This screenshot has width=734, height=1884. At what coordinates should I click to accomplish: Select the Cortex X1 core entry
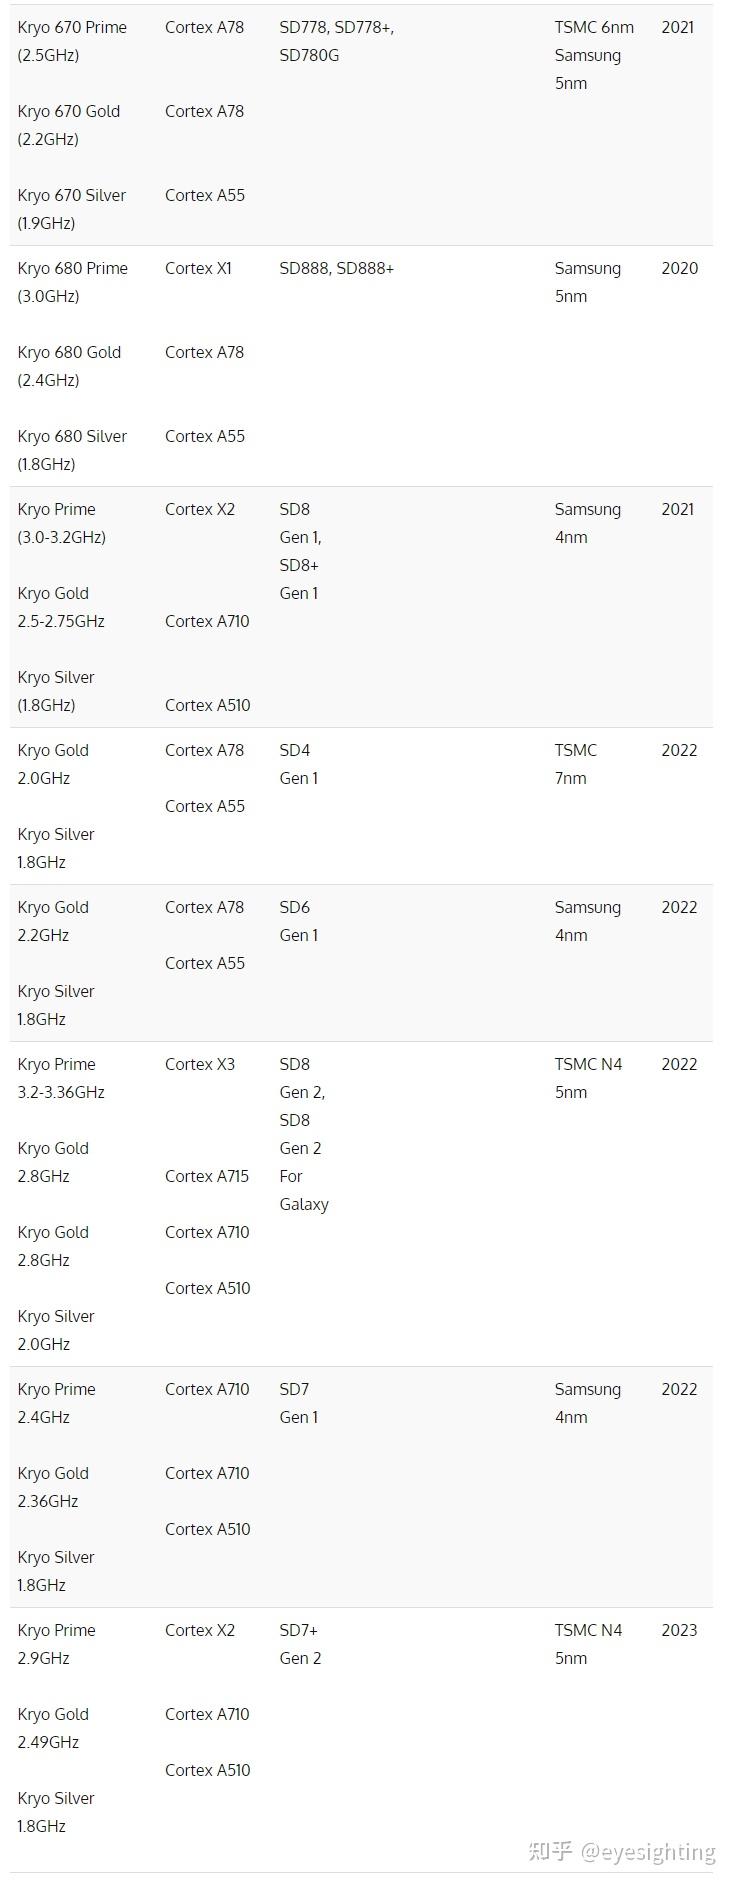198,268
